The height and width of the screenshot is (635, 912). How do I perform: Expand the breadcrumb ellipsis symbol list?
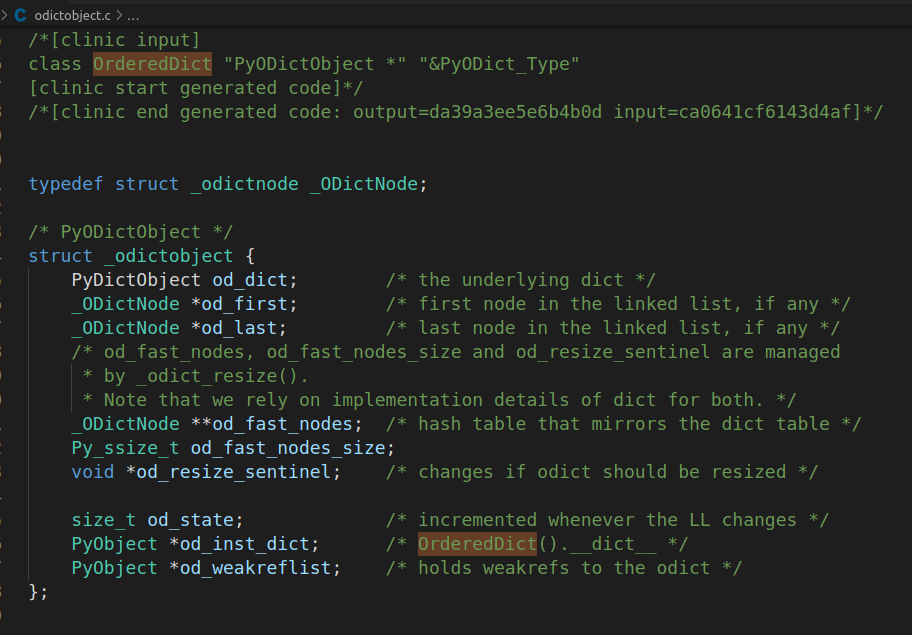point(133,16)
